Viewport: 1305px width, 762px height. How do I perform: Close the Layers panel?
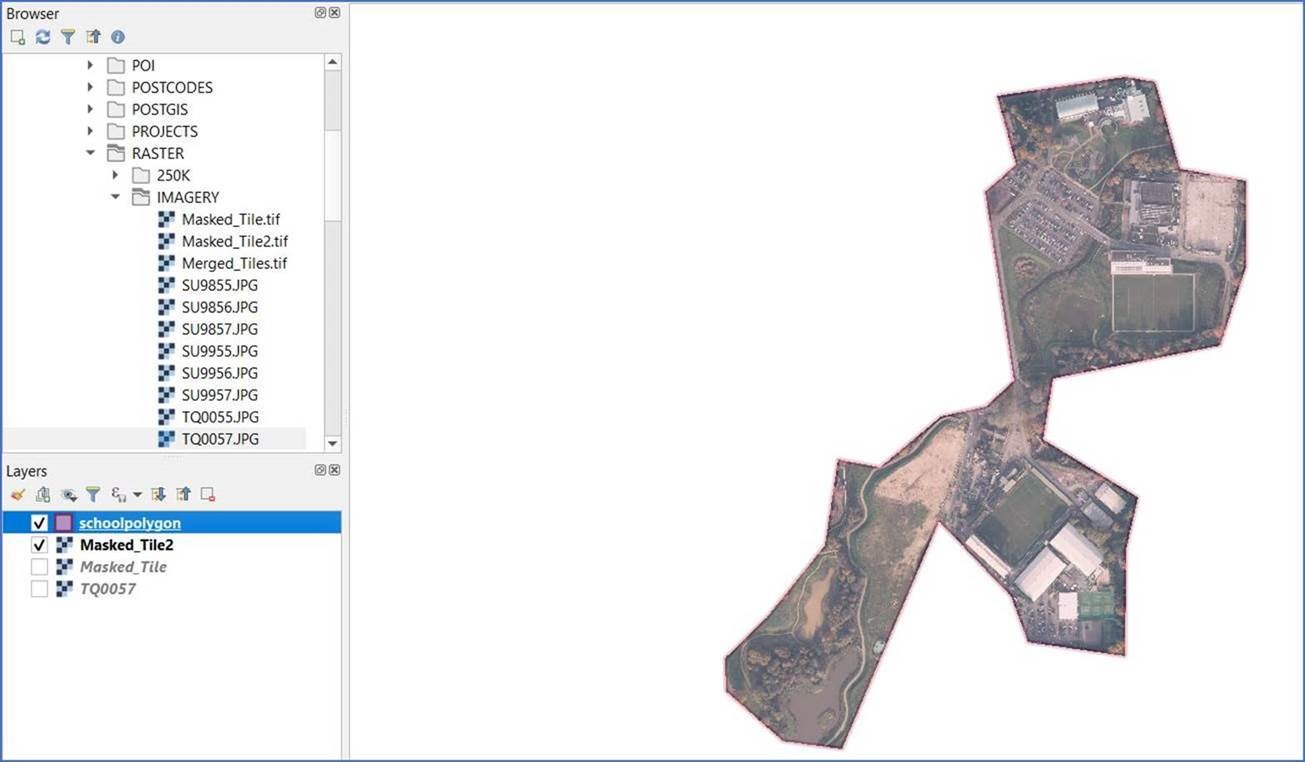[334, 470]
